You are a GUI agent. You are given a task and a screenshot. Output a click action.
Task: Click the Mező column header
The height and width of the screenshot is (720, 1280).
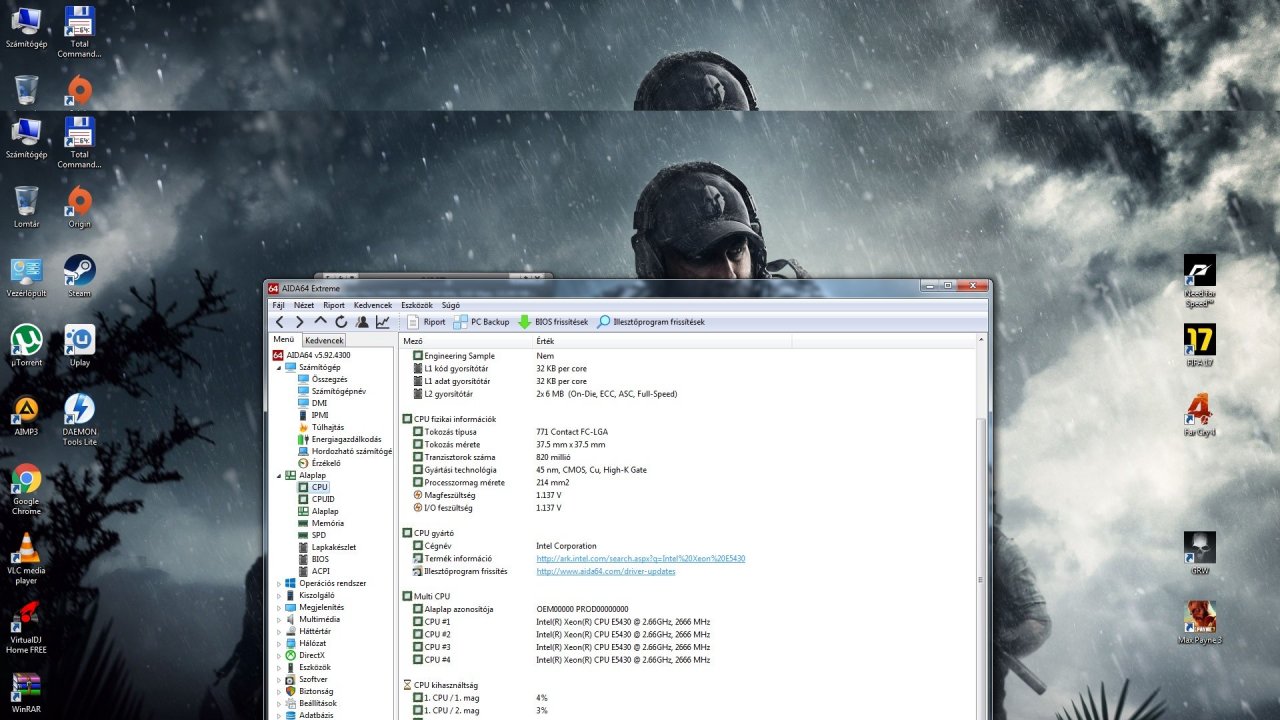tap(465, 341)
